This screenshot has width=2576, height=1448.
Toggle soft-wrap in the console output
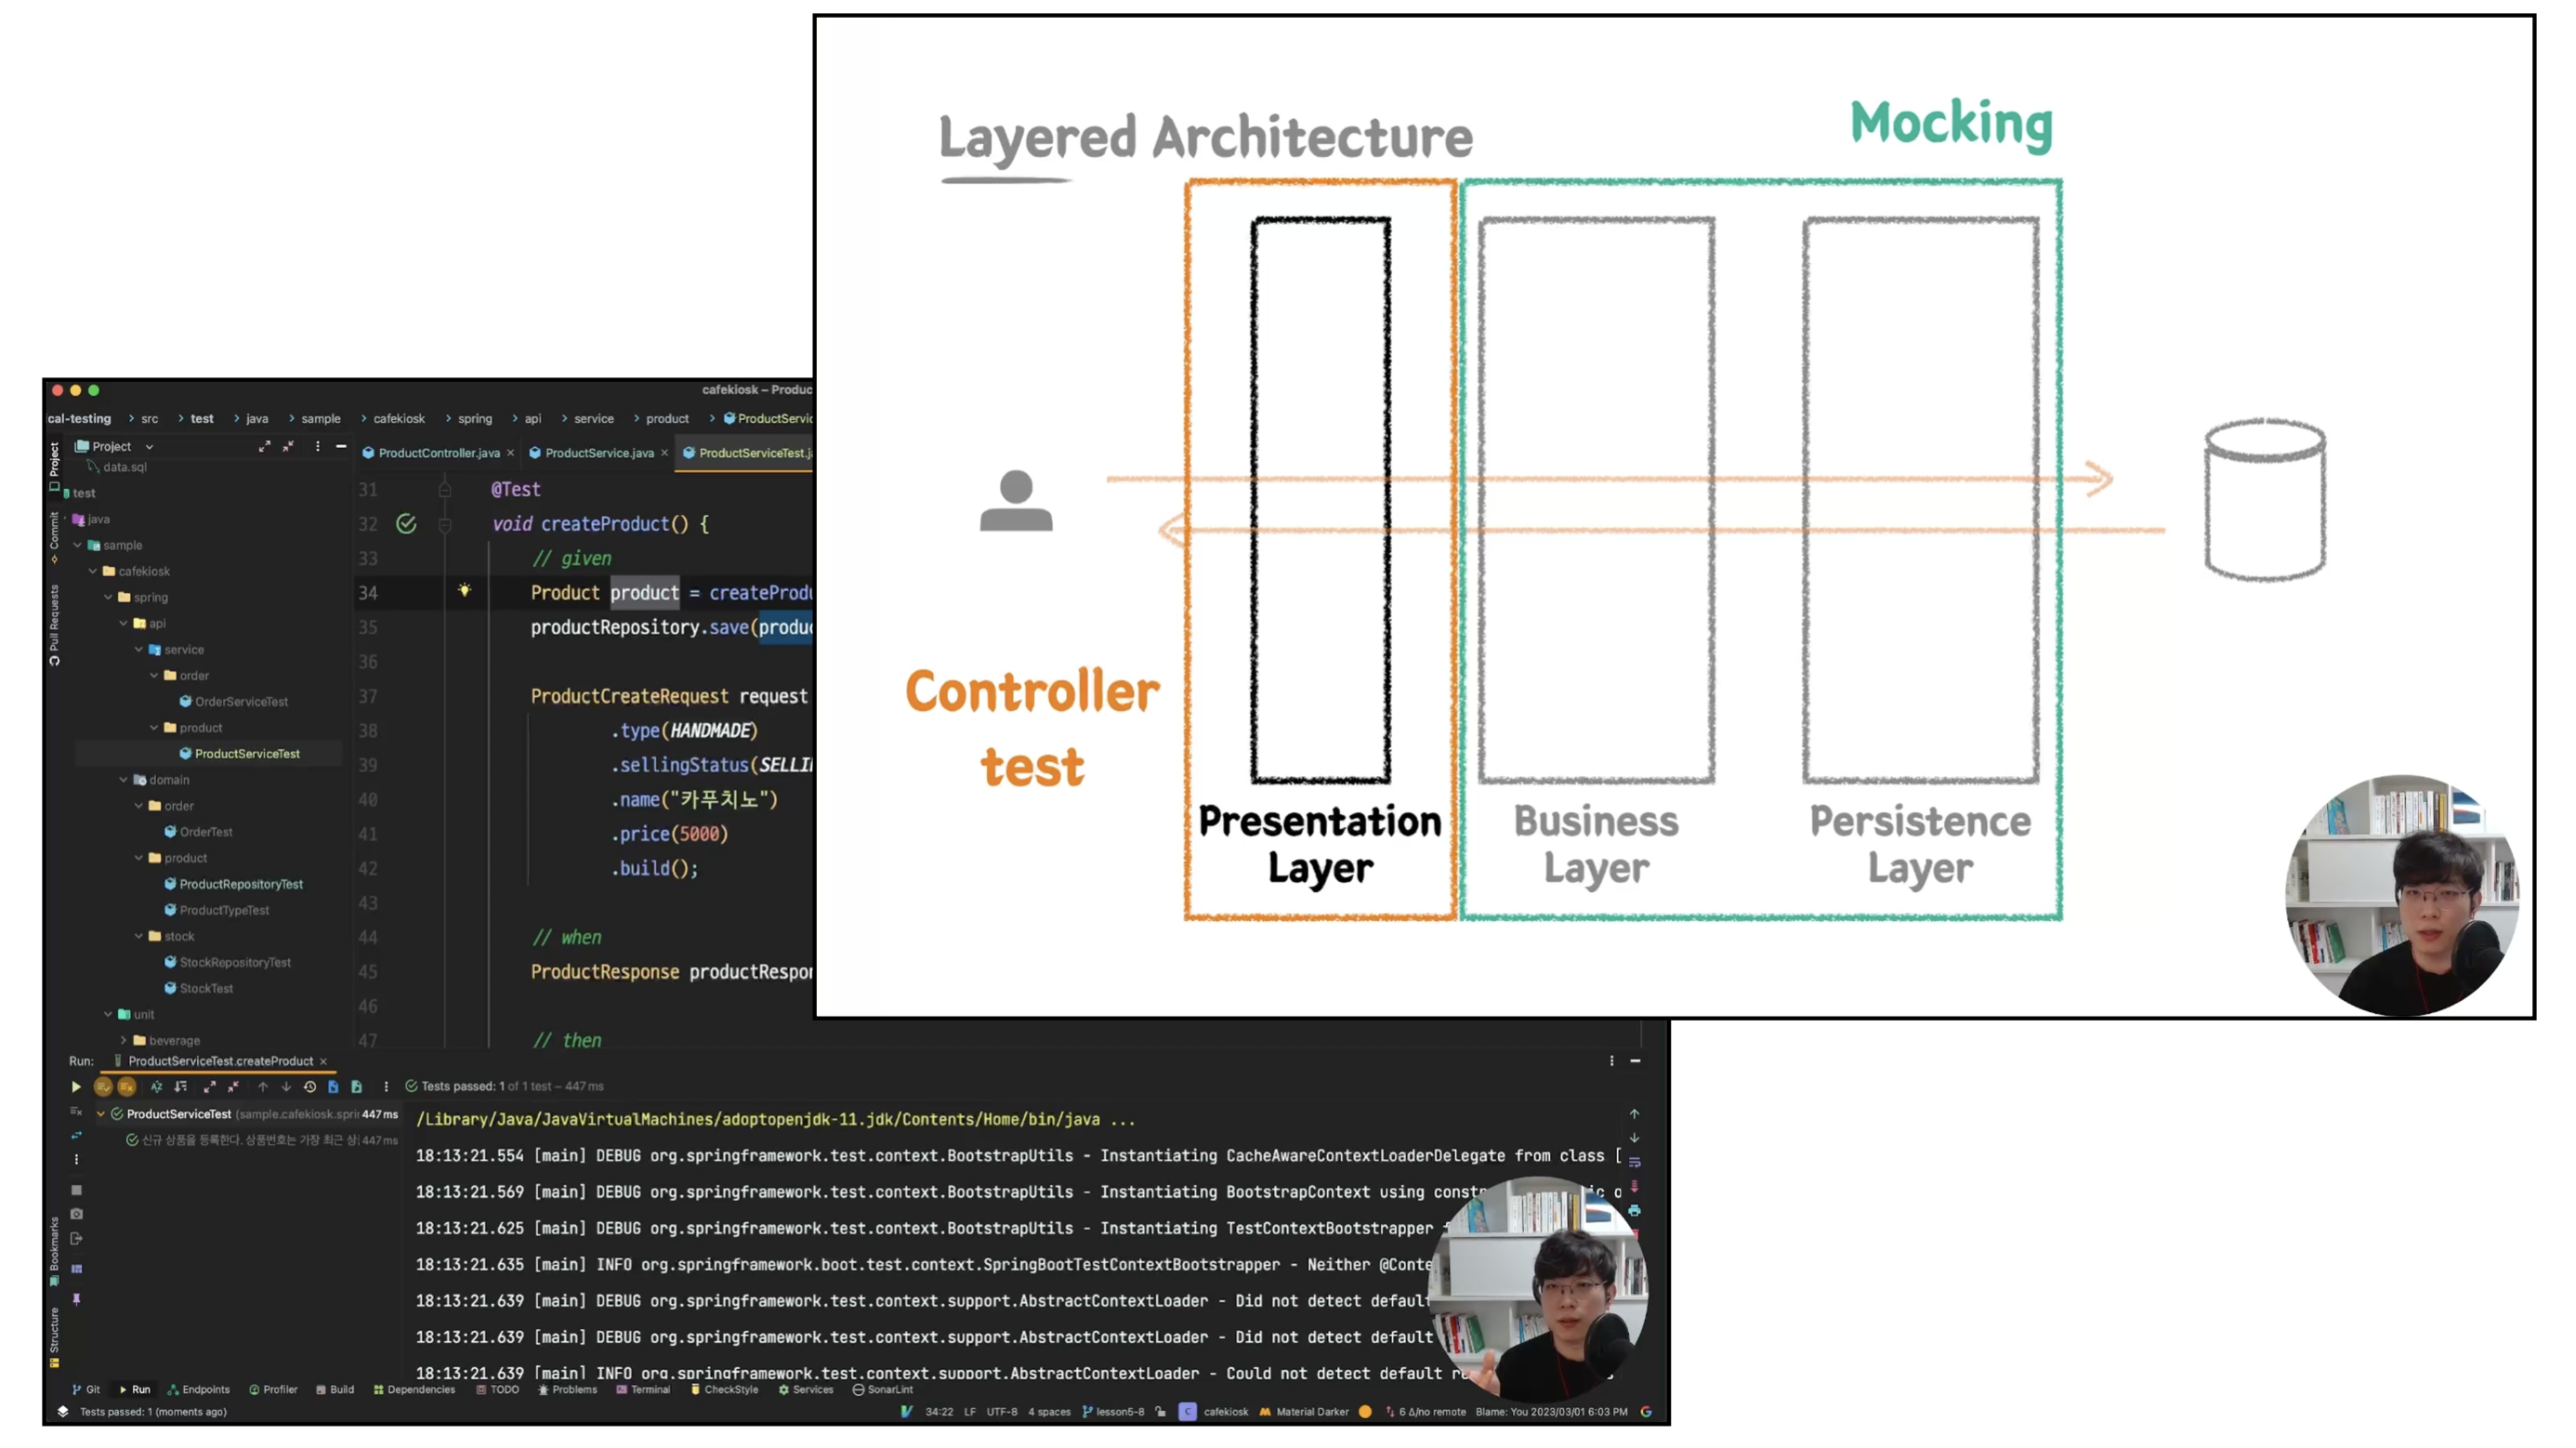(x=1635, y=1162)
